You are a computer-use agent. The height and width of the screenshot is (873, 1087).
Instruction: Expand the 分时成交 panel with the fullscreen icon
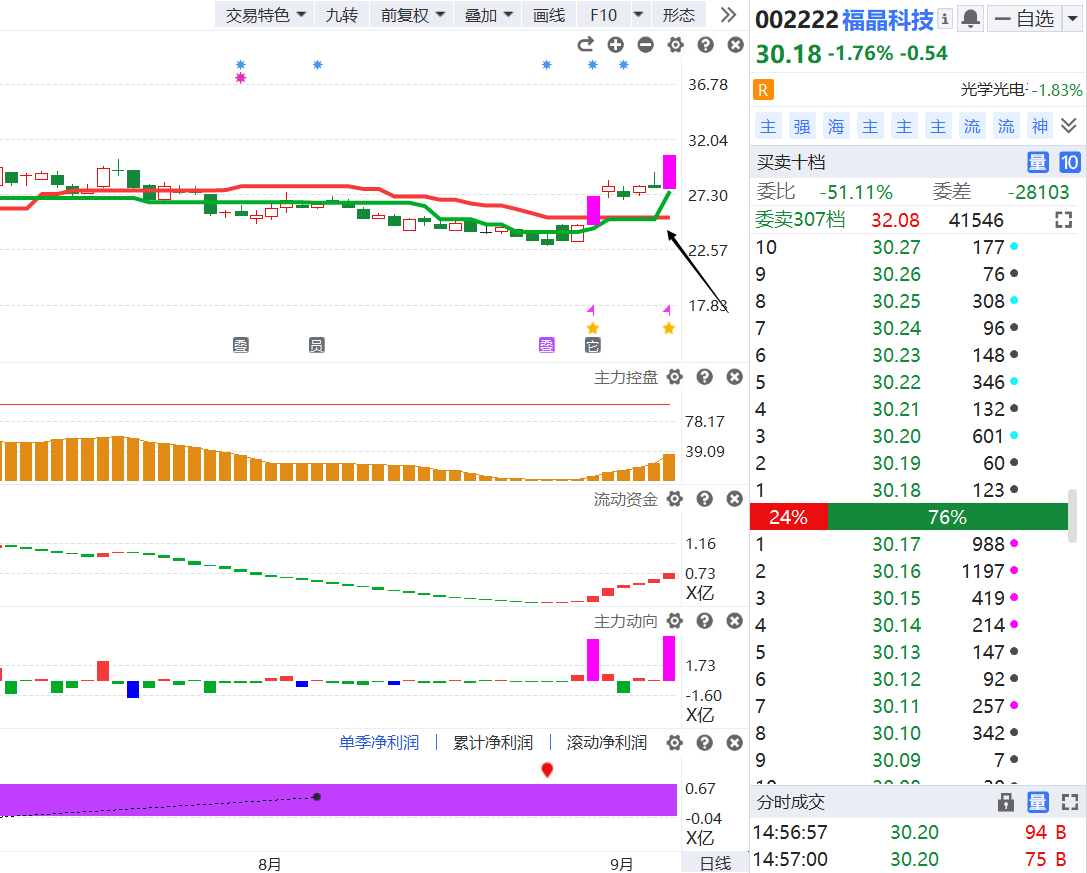click(1070, 802)
